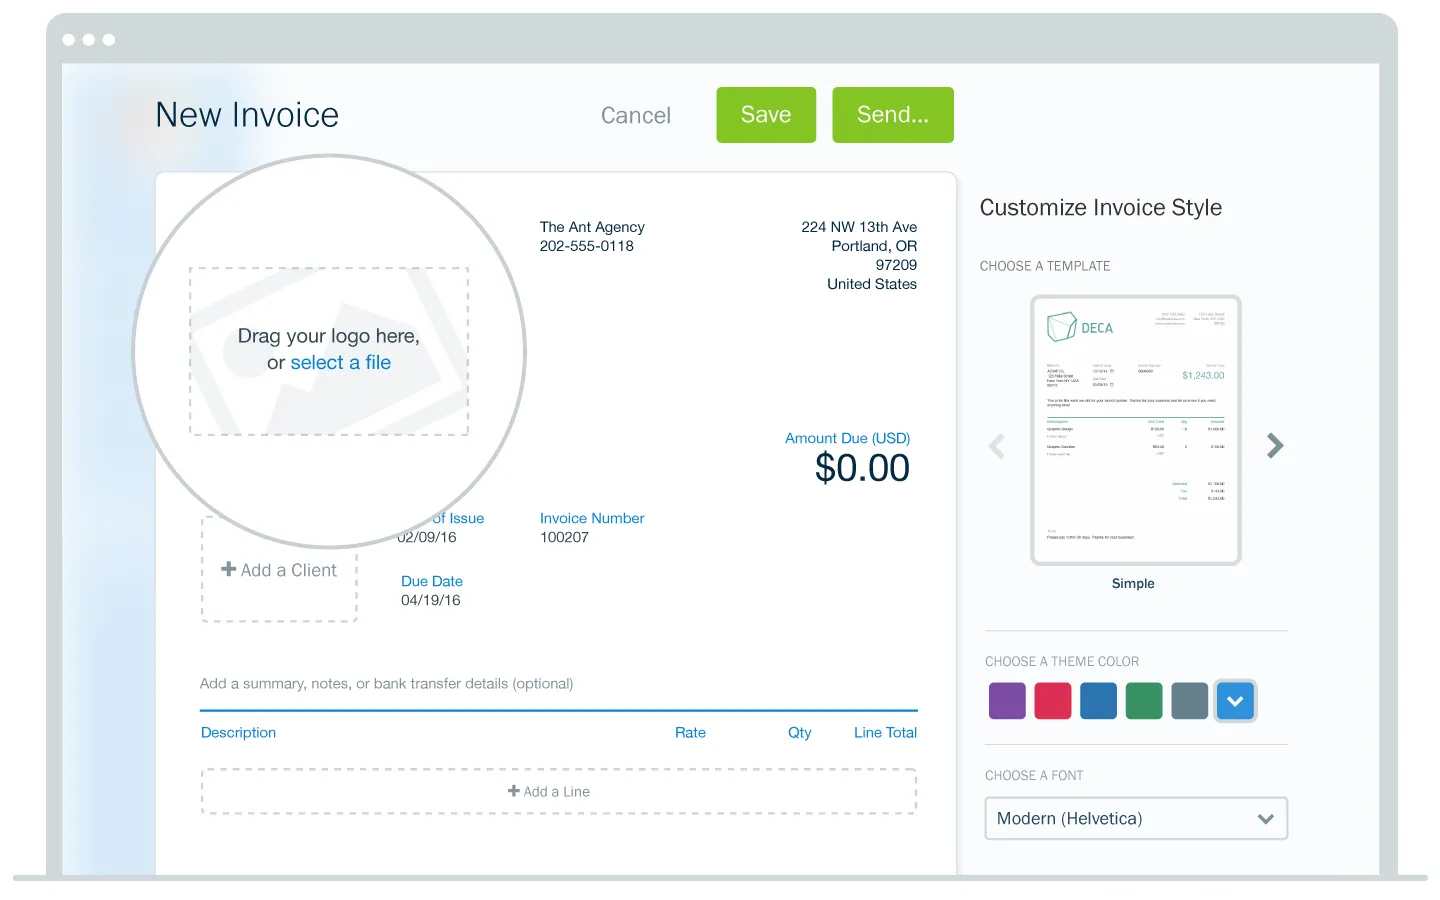Edit the Invoice Number 100207
This screenshot has height=900, width=1440.
click(x=564, y=537)
